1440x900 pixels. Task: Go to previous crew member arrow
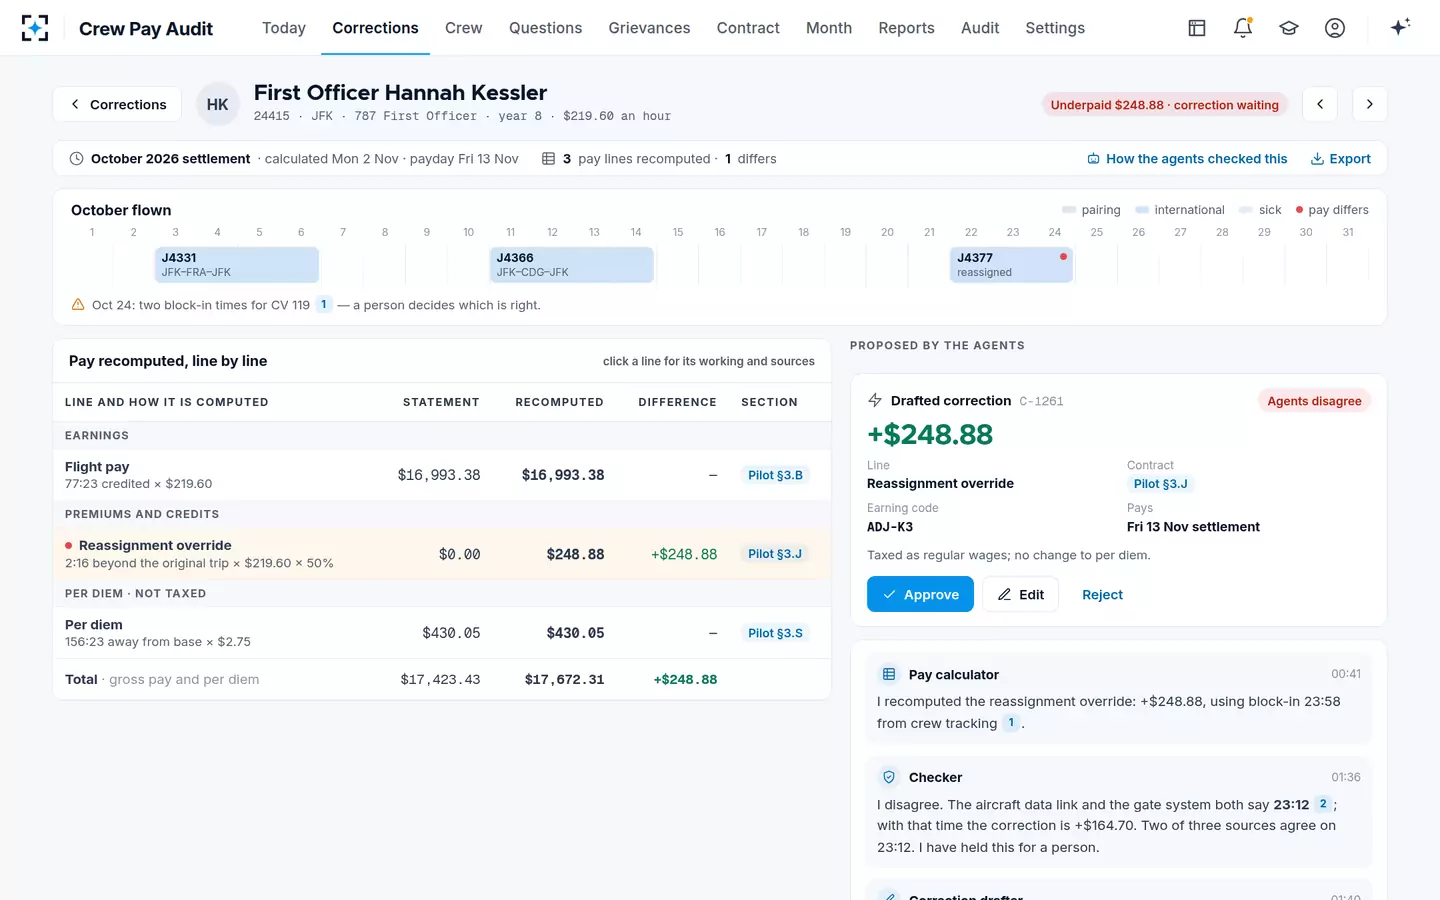(x=1320, y=104)
